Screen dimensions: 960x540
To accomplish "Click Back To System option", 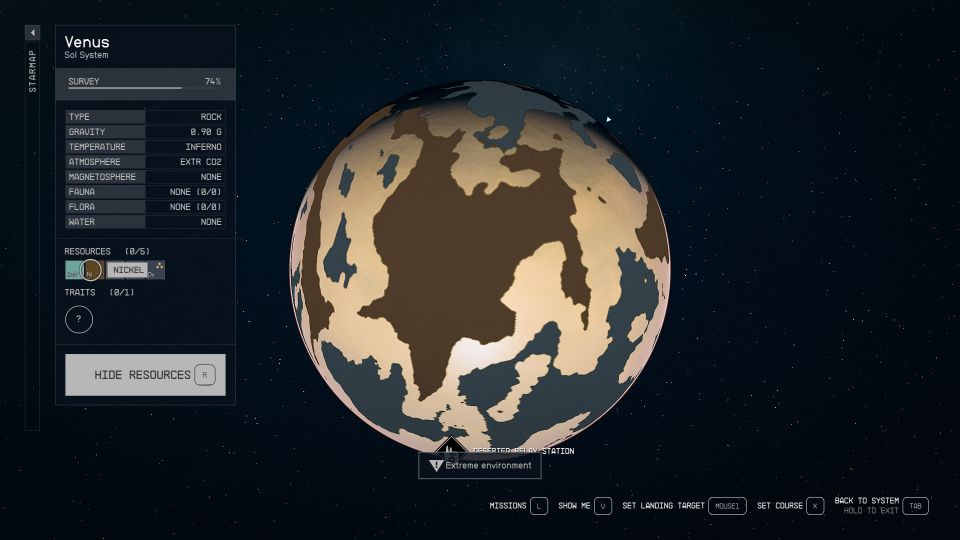I will click(866, 501).
